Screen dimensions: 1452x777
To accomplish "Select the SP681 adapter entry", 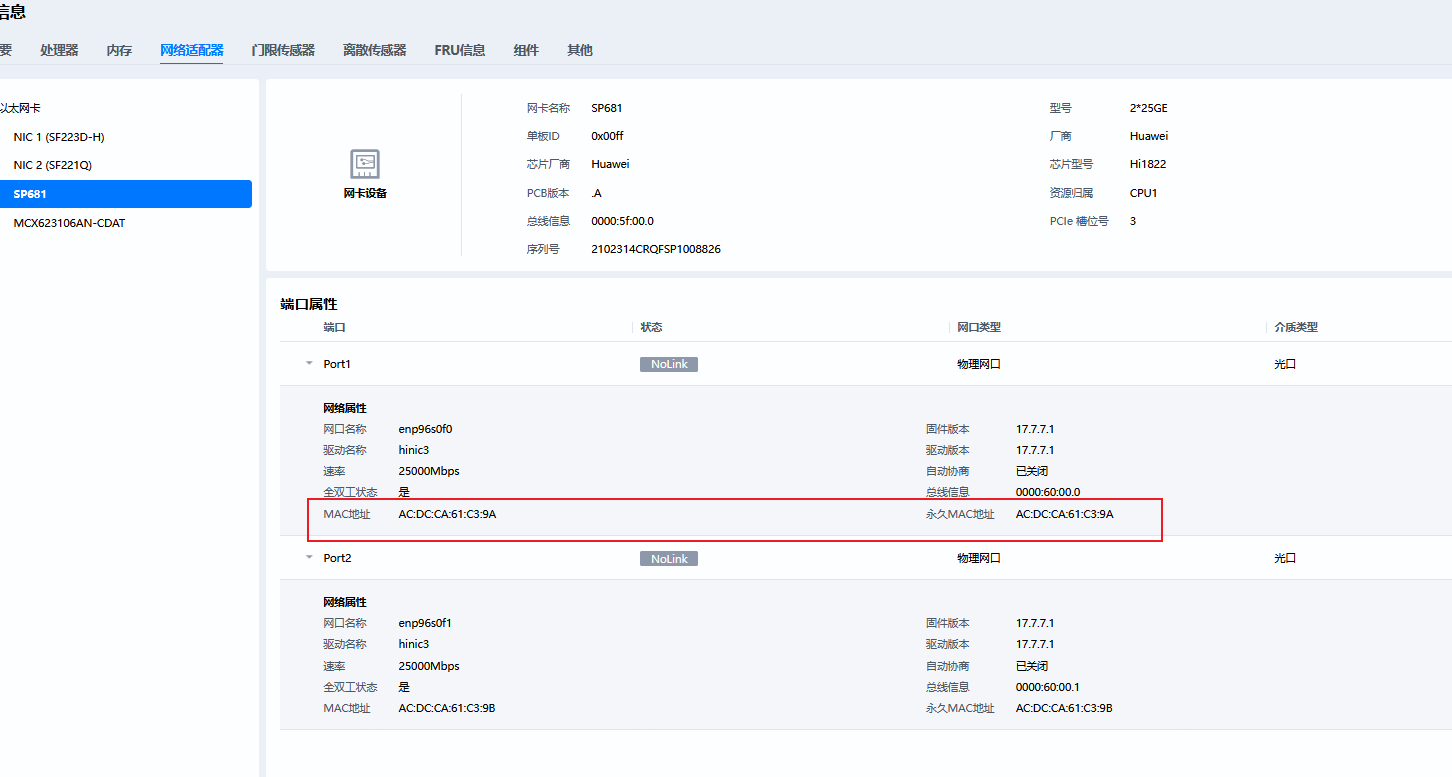I will pyautogui.click(x=126, y=194).
